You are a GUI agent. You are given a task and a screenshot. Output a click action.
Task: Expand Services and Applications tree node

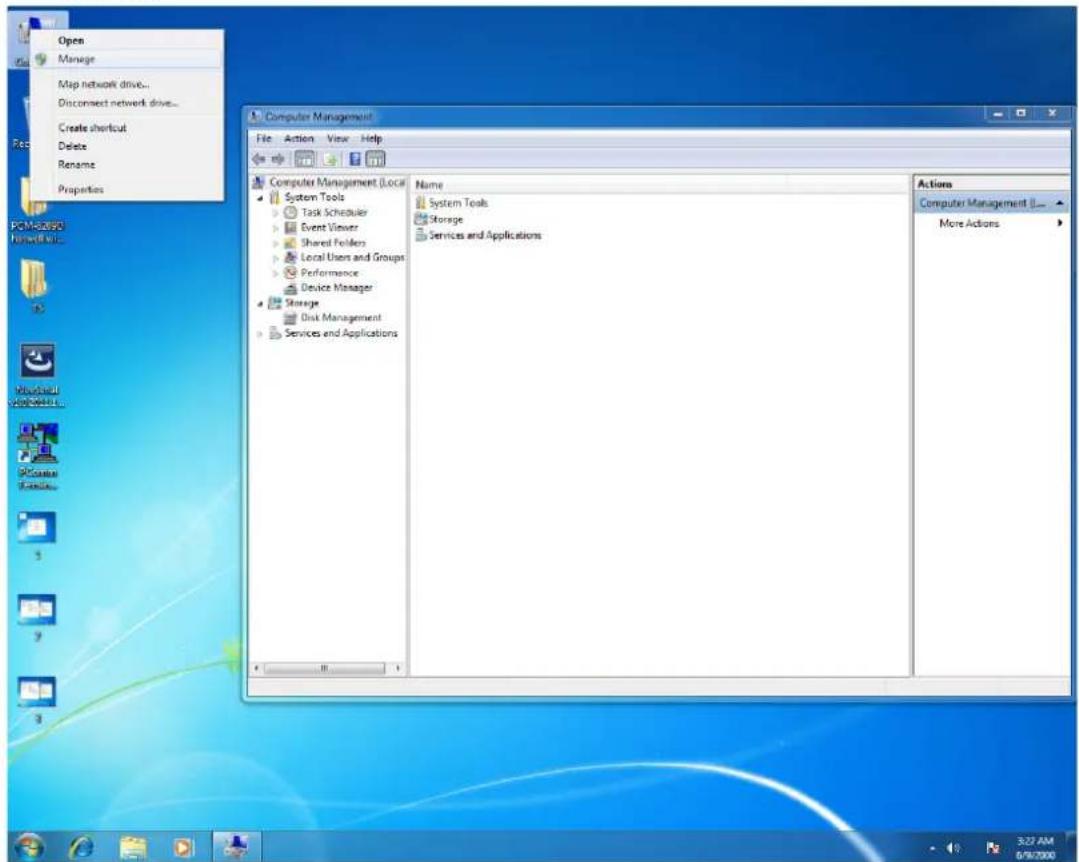[260, 334]
